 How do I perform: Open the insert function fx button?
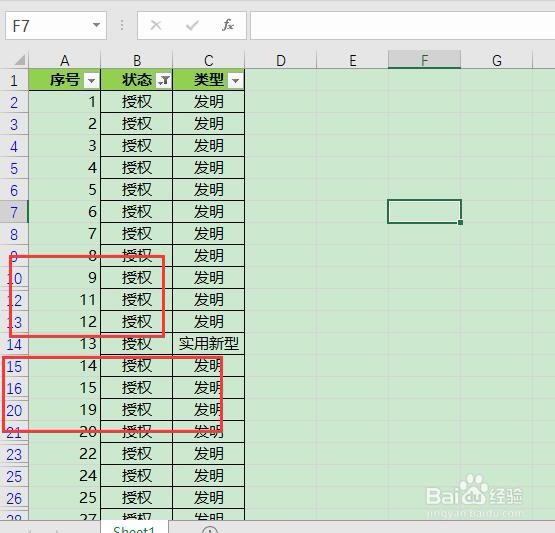228,25
